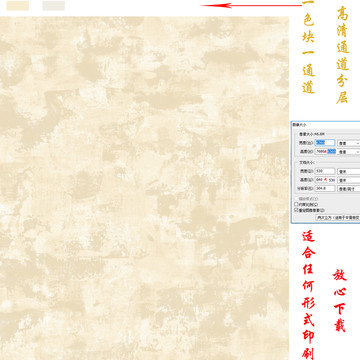Toggle the Constrain Proportions checkbox
360x360 pixels.
click(x=296, y=204)
